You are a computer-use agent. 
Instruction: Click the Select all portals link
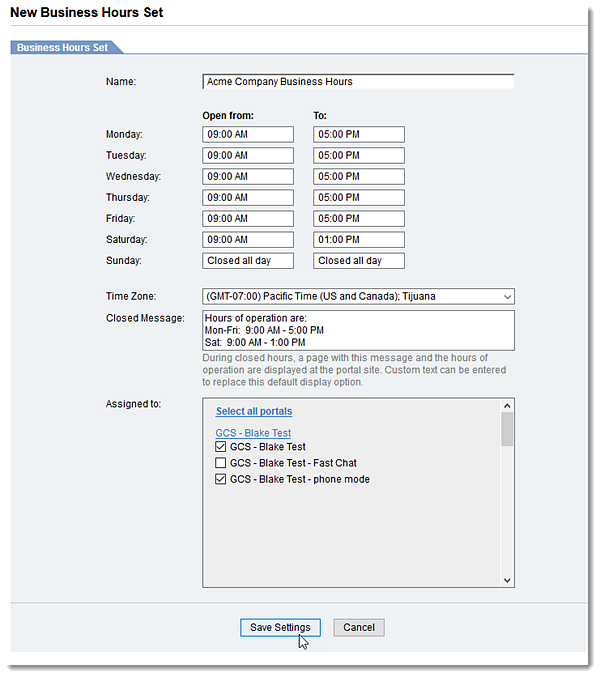pyautogui.click(x=254, y=411)
